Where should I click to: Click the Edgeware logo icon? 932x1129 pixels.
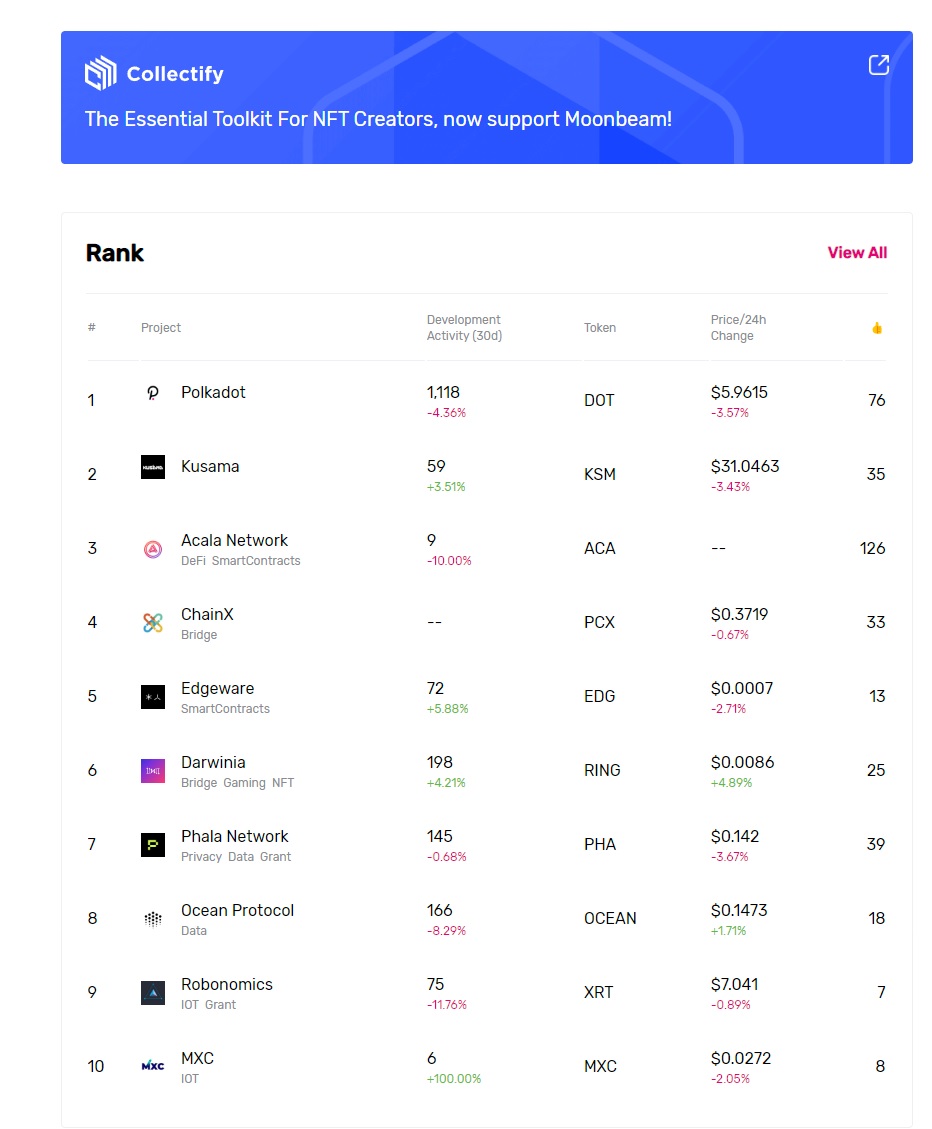[x=153, y=697]
